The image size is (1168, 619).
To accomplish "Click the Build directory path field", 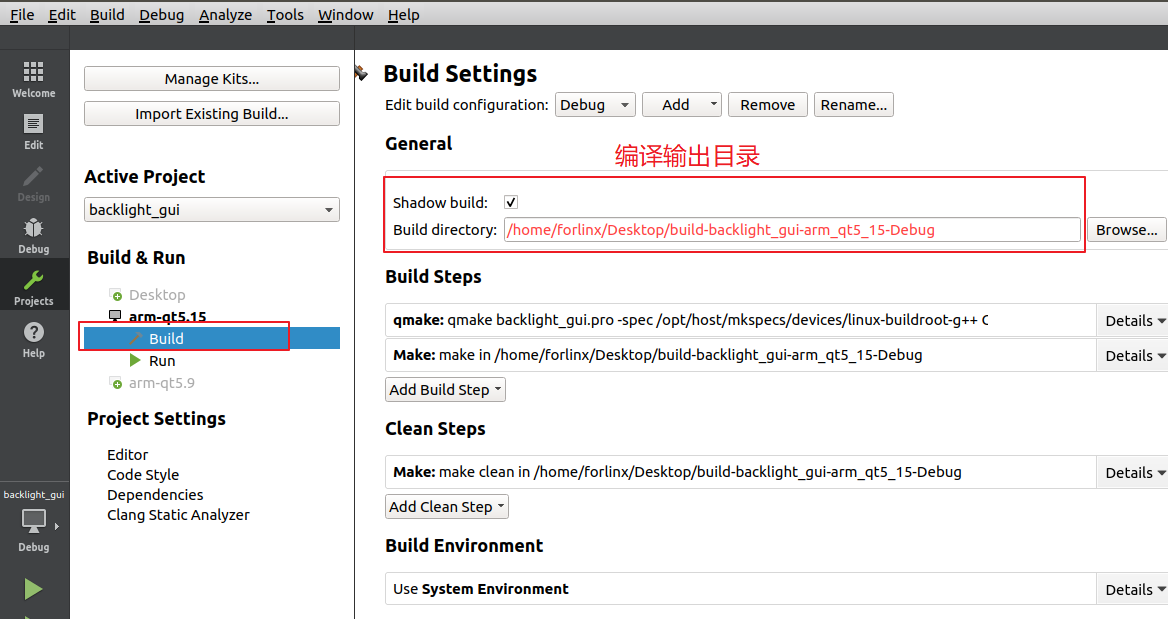I will point(792,230).
